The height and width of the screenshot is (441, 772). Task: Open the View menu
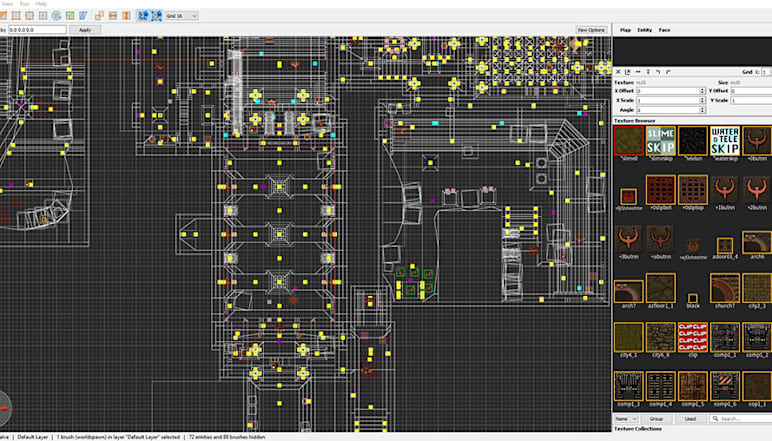[x=7, y=3]
